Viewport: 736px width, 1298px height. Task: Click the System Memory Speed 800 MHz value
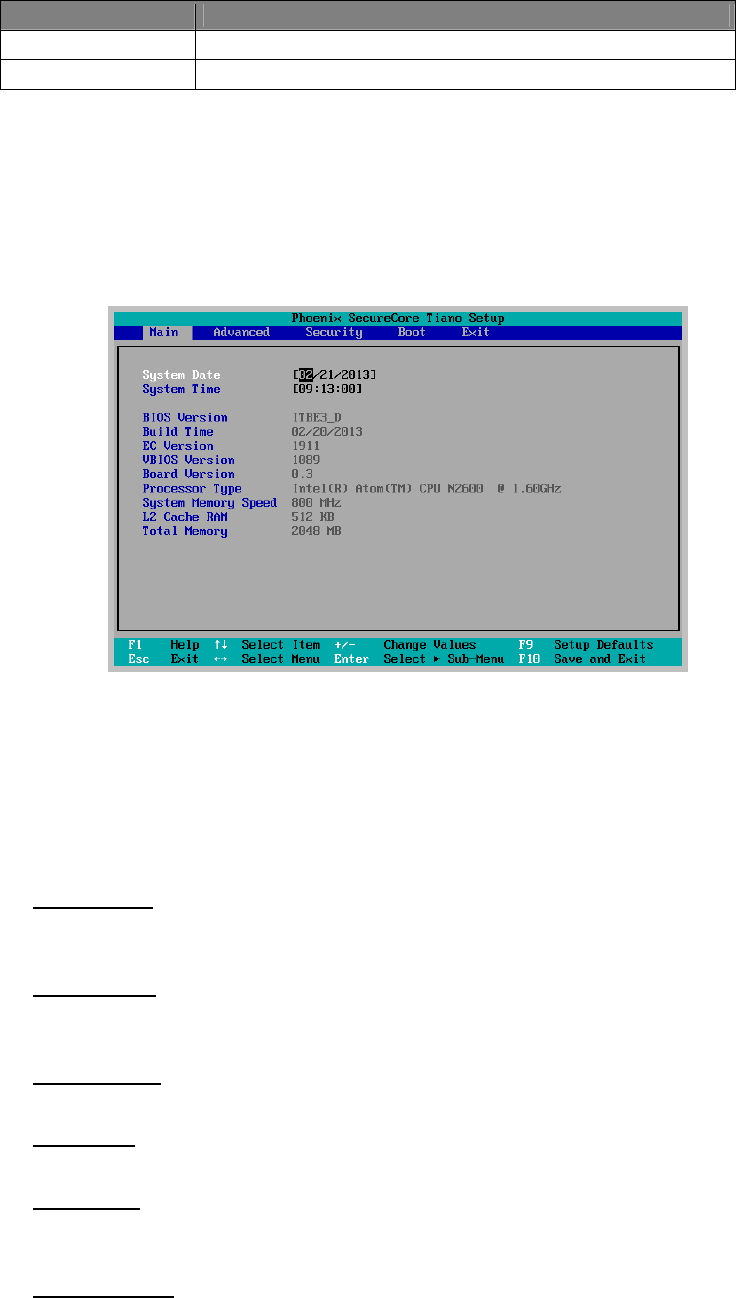(x=316, y=503)
